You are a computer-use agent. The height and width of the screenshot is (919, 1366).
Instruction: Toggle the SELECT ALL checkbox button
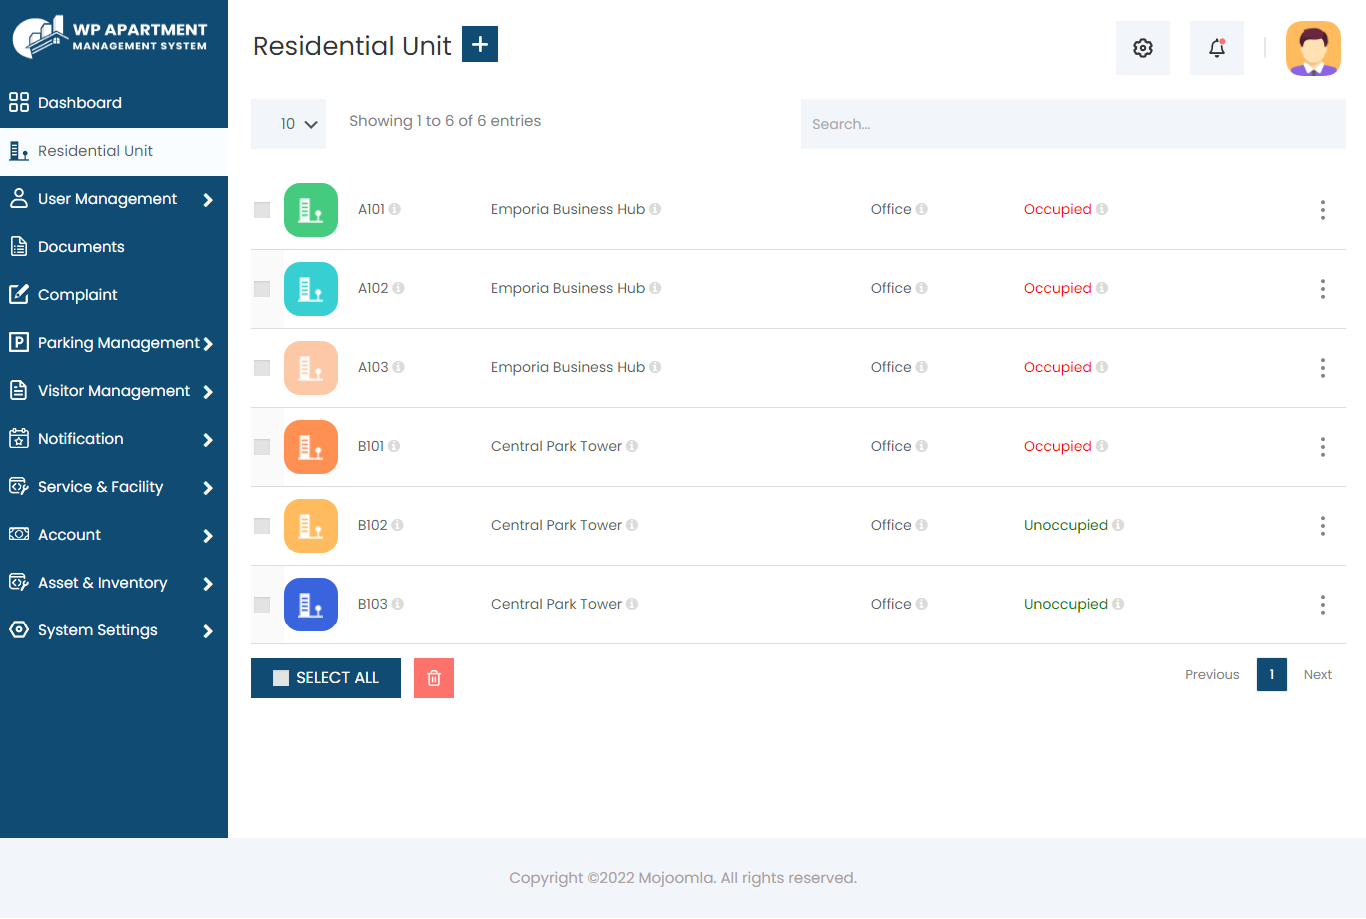pyautogui.click(x=326, y=678)
